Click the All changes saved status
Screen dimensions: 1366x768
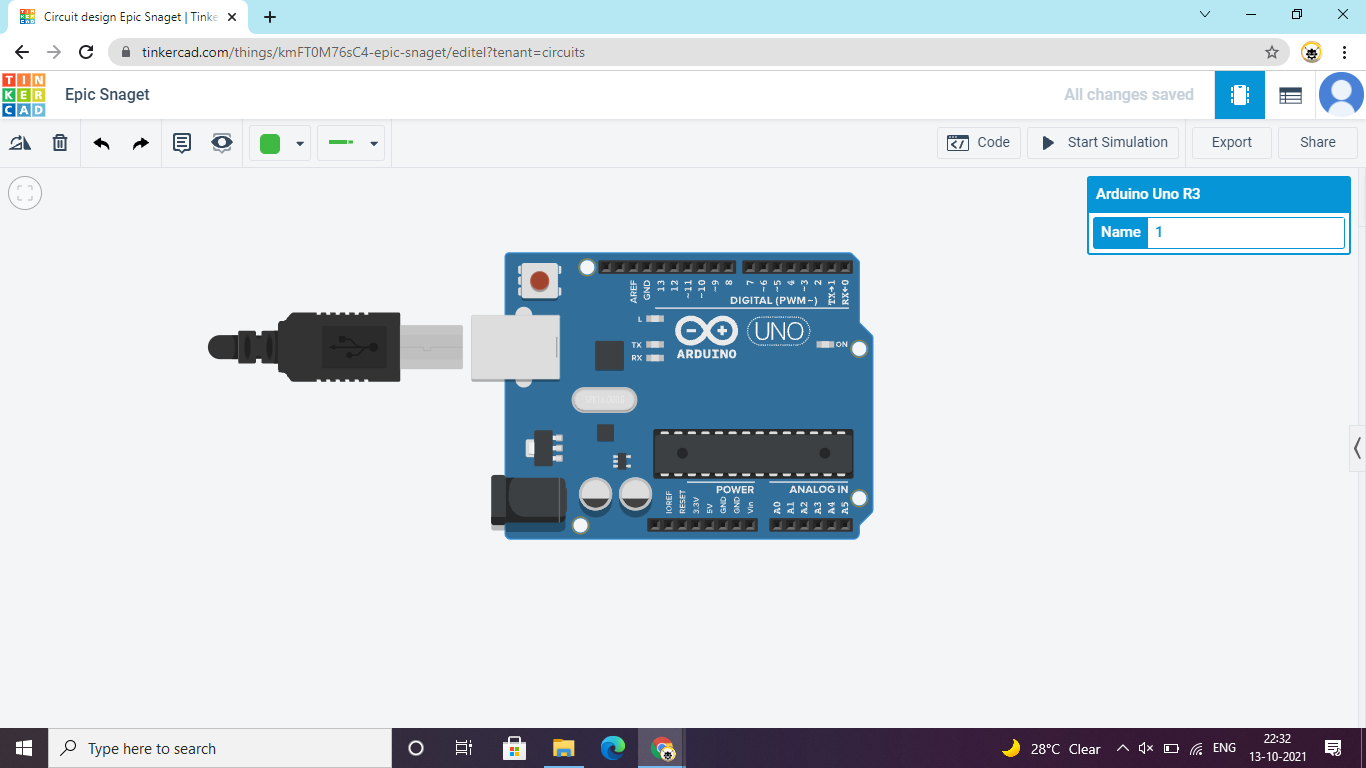[1129, 95]
